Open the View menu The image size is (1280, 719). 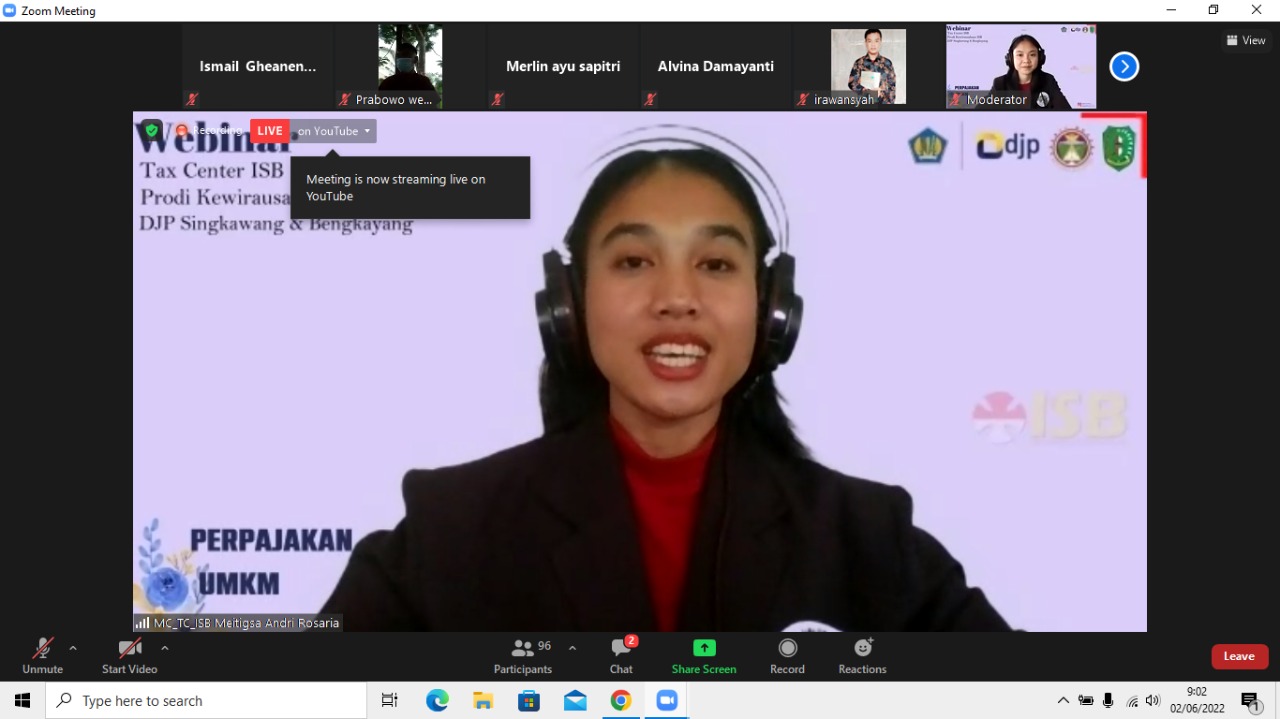point(1246,40)
